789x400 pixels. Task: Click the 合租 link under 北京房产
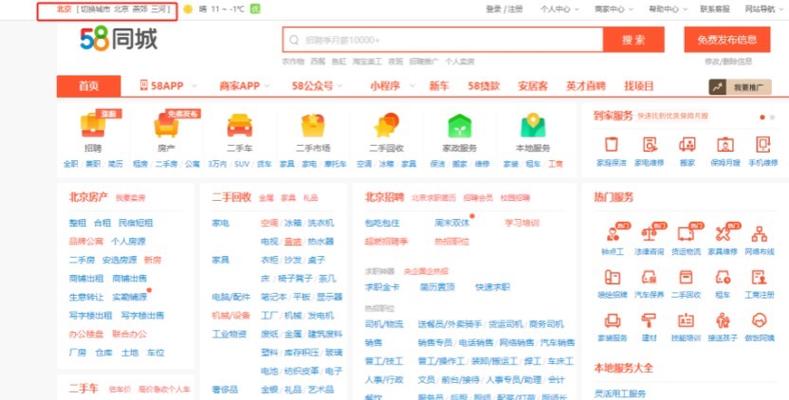point(102,223)
